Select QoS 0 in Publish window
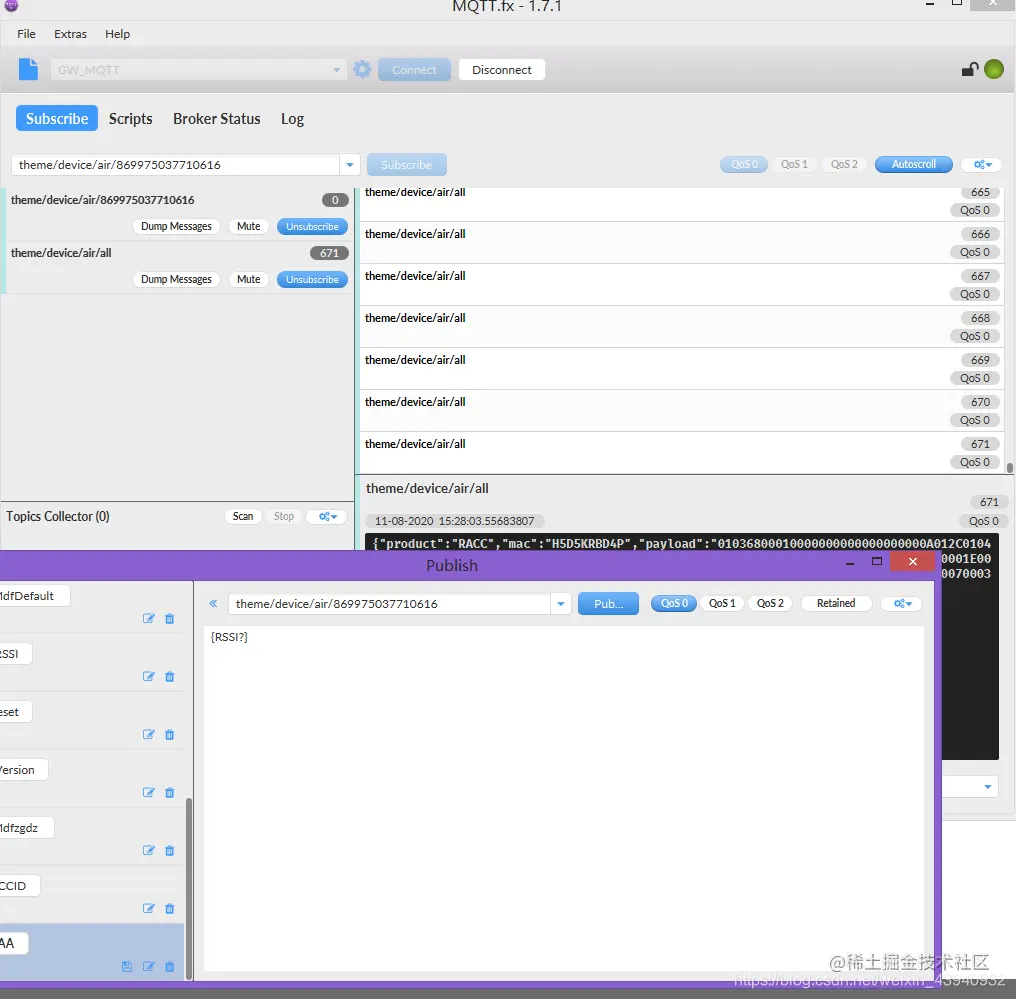This screenshot has width=1016, height=999. coord(674,603)
